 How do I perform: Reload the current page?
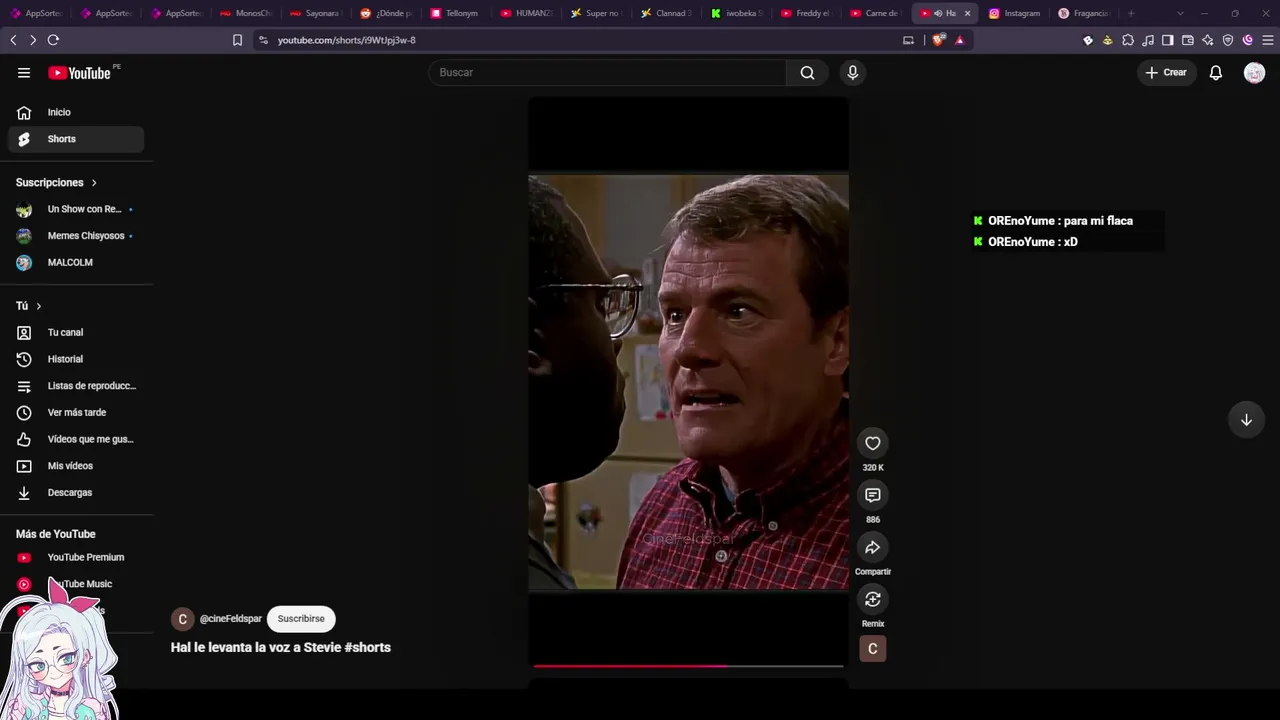(x=53, y=40)
